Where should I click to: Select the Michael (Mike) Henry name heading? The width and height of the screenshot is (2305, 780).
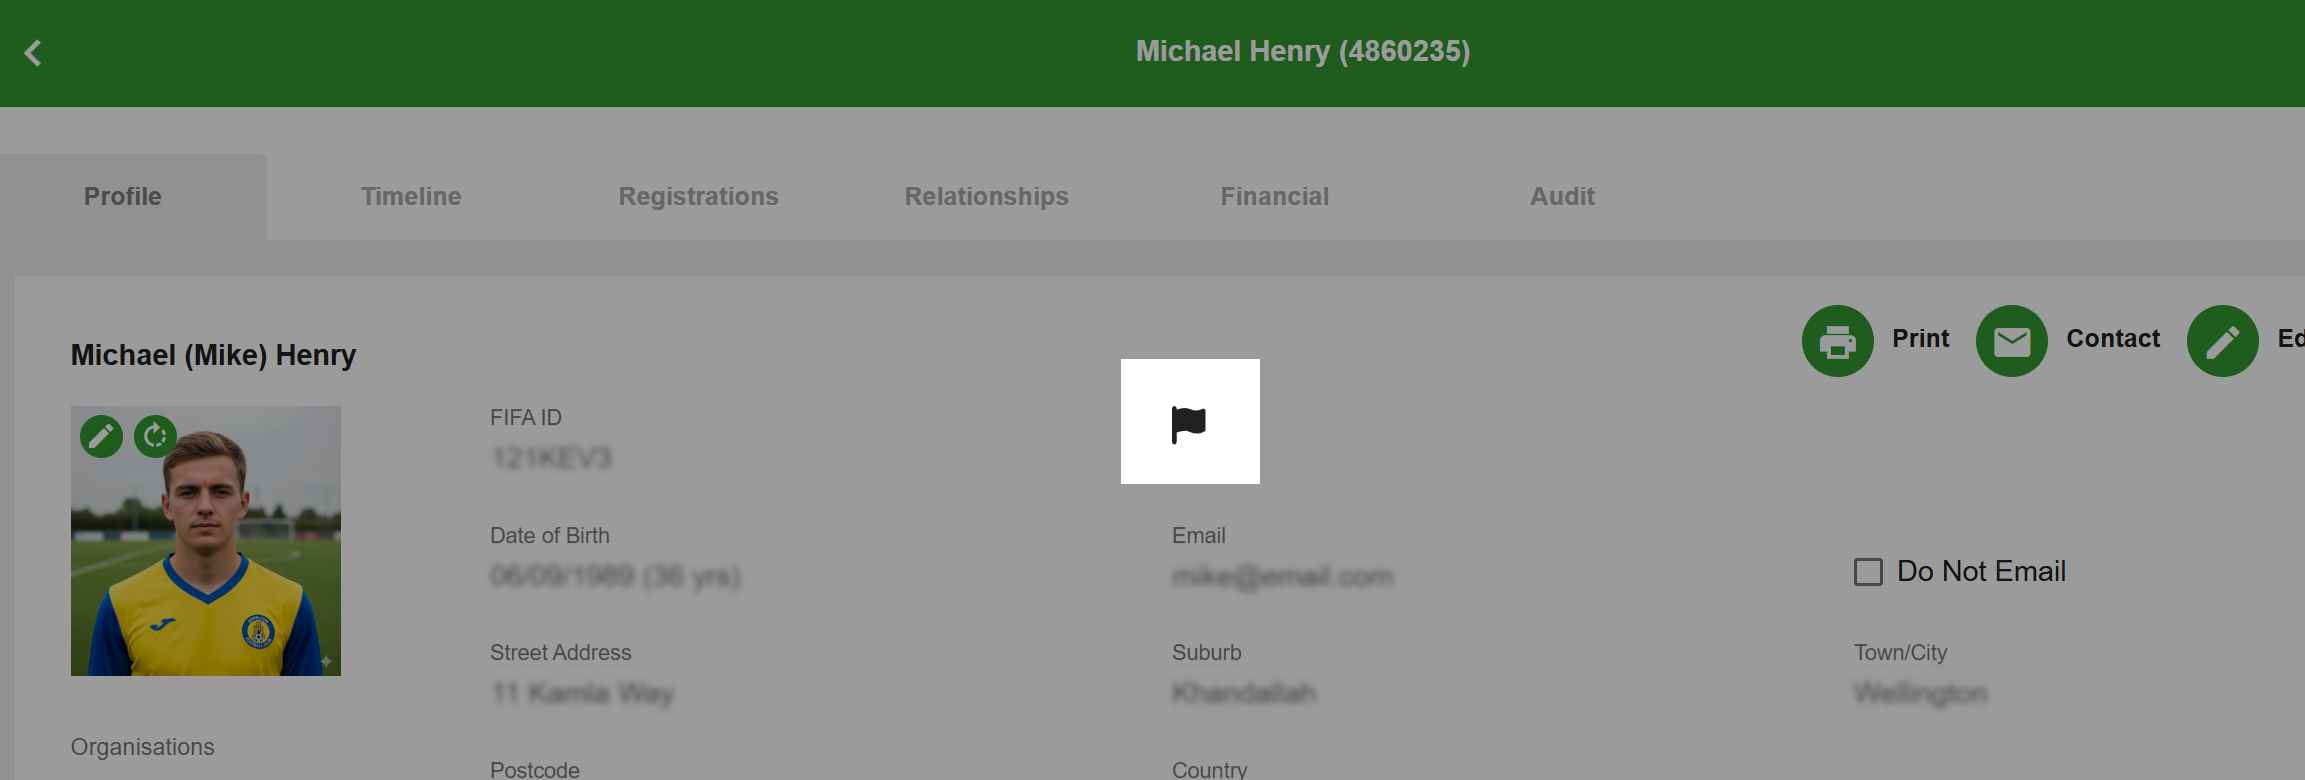click(213, 355)
